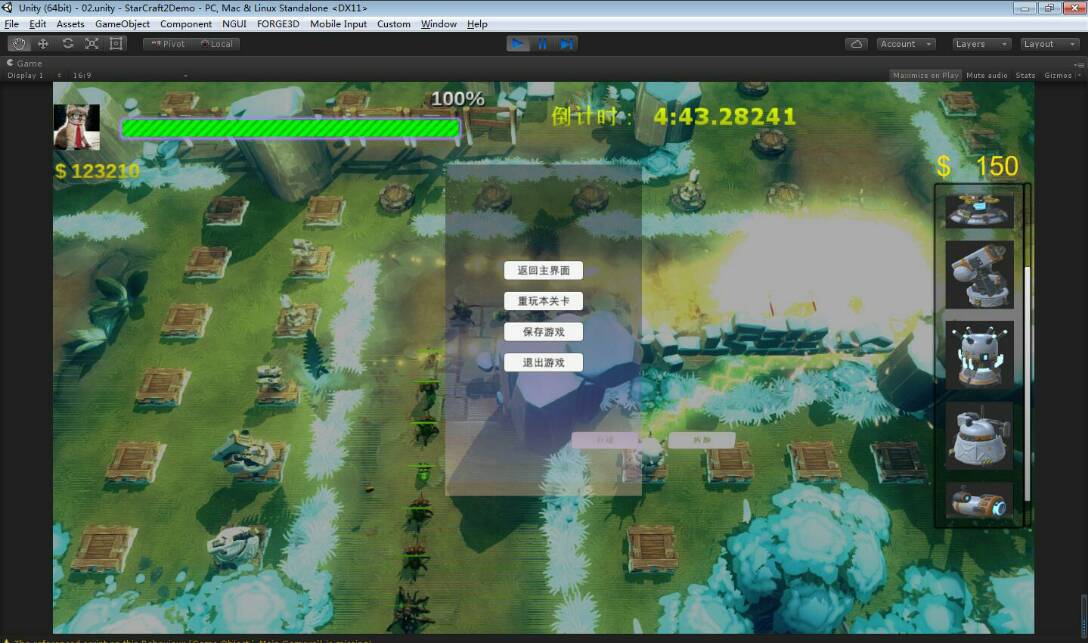Toggle the Stats overlay
The image size is (1088, 643).
1025,75
